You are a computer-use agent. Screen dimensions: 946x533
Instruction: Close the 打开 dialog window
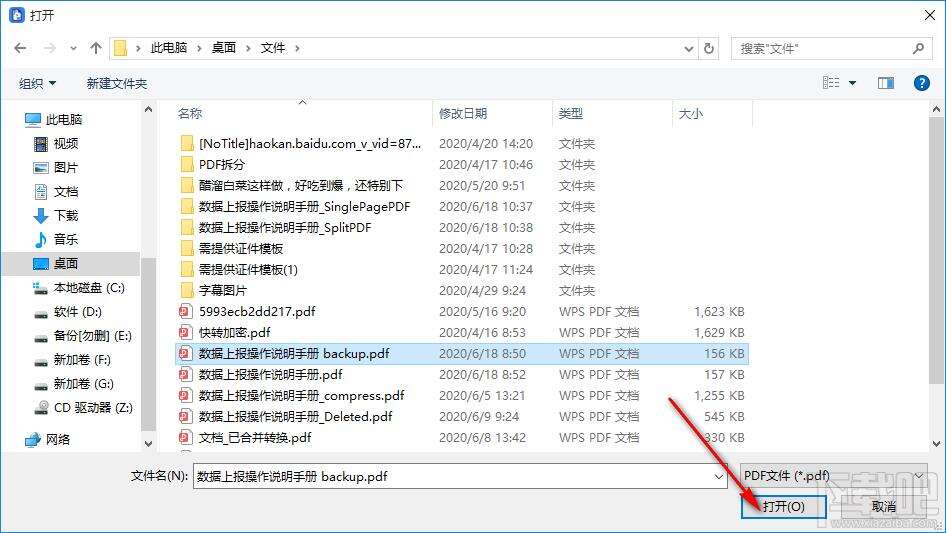tap(930, 15)
